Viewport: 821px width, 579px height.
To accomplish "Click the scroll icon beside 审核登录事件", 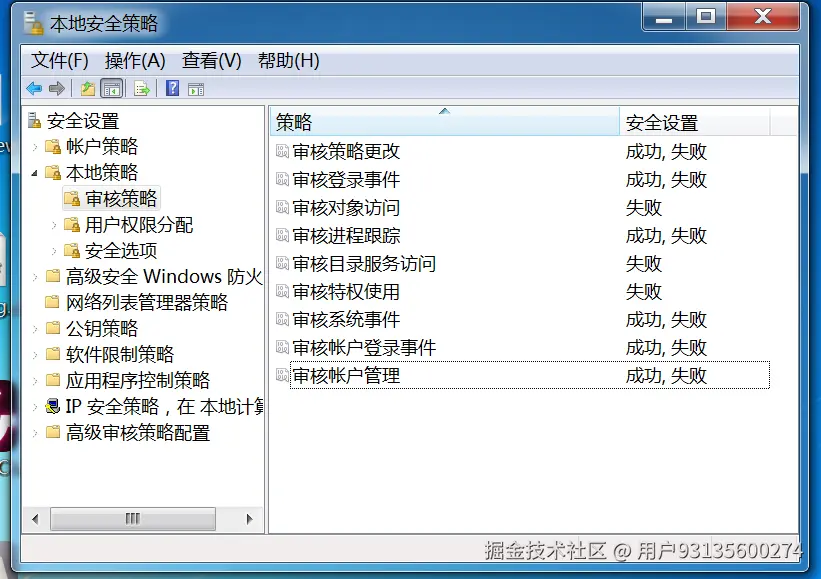I will [x=283, y=180].
